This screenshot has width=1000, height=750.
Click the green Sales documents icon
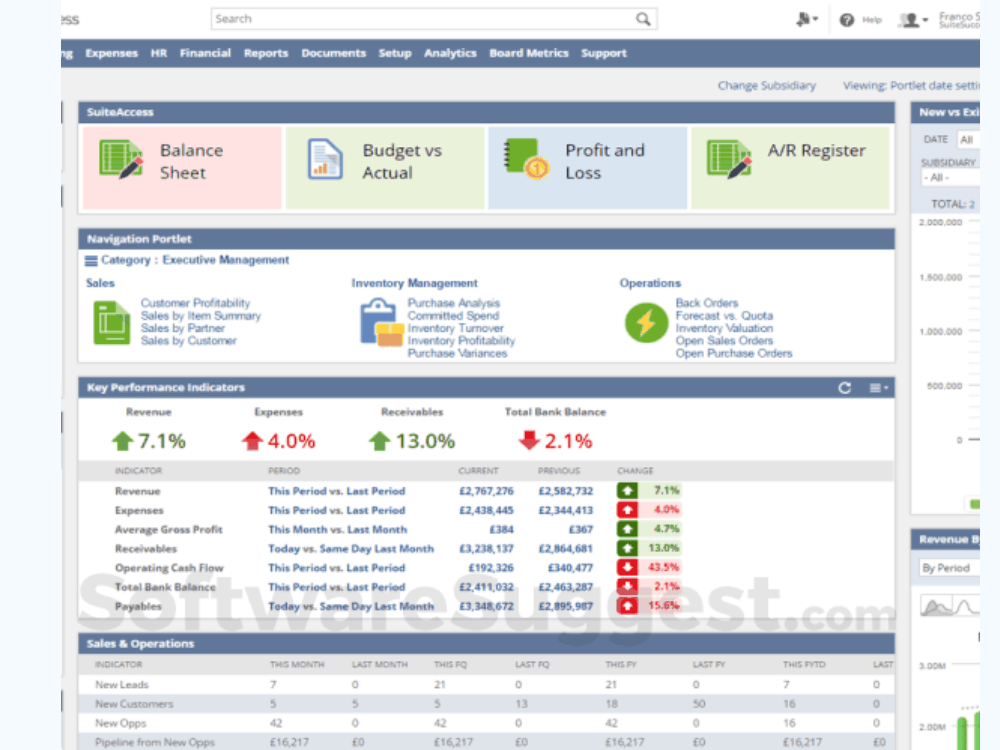112,323
